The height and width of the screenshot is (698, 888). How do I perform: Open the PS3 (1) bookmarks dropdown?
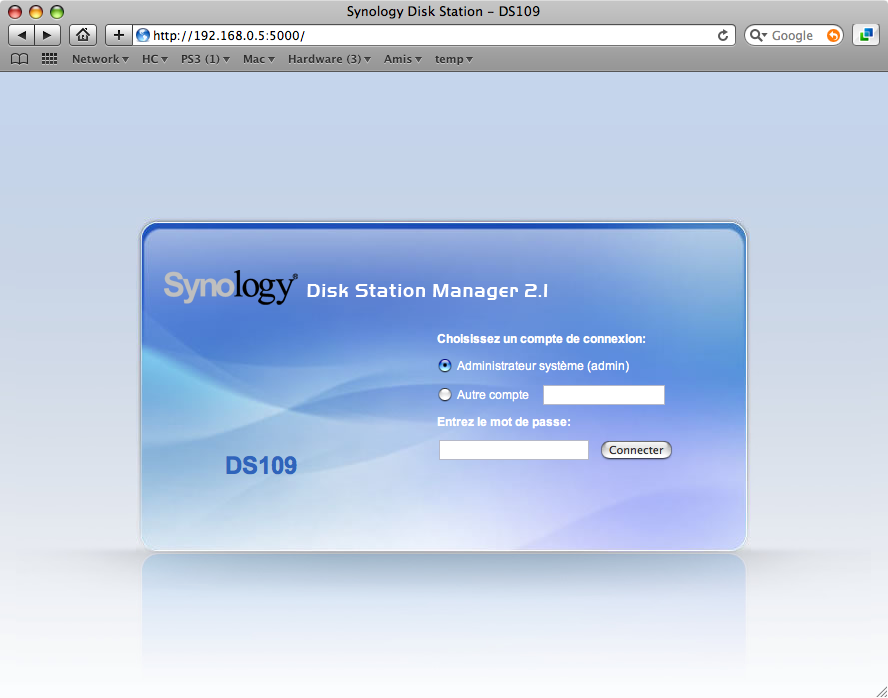click(x=205, y=59)
